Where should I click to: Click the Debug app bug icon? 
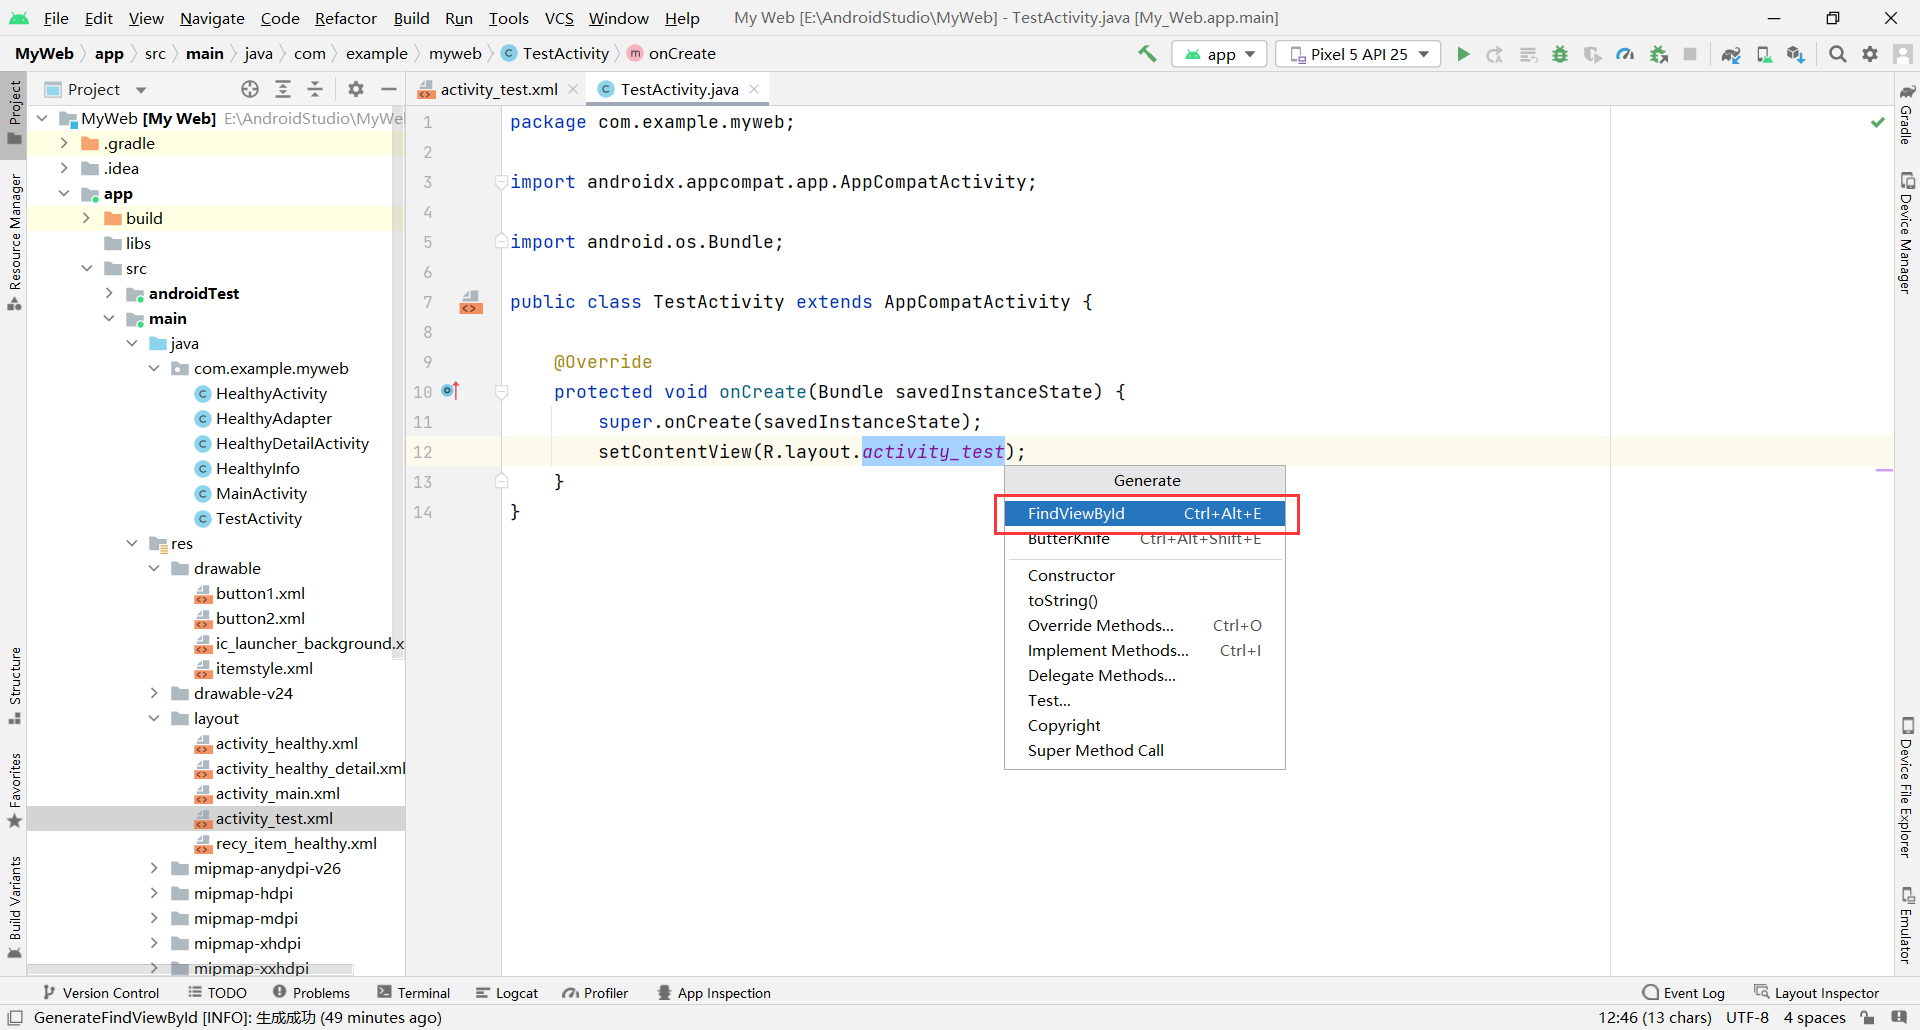coord(1560,54)
